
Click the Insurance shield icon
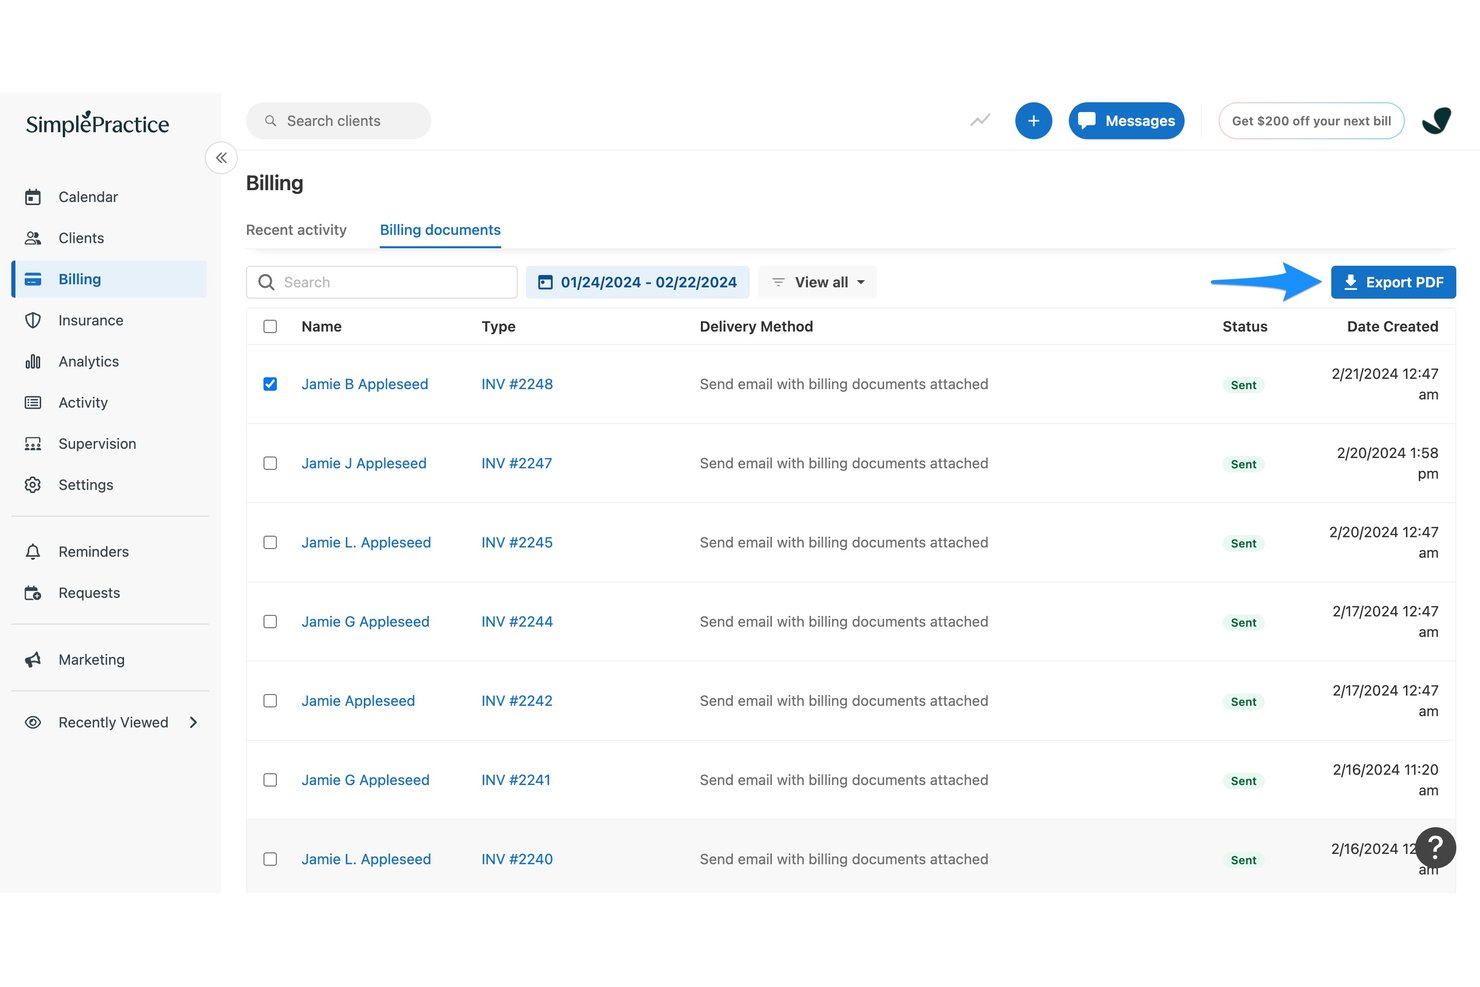pos(33,320)
